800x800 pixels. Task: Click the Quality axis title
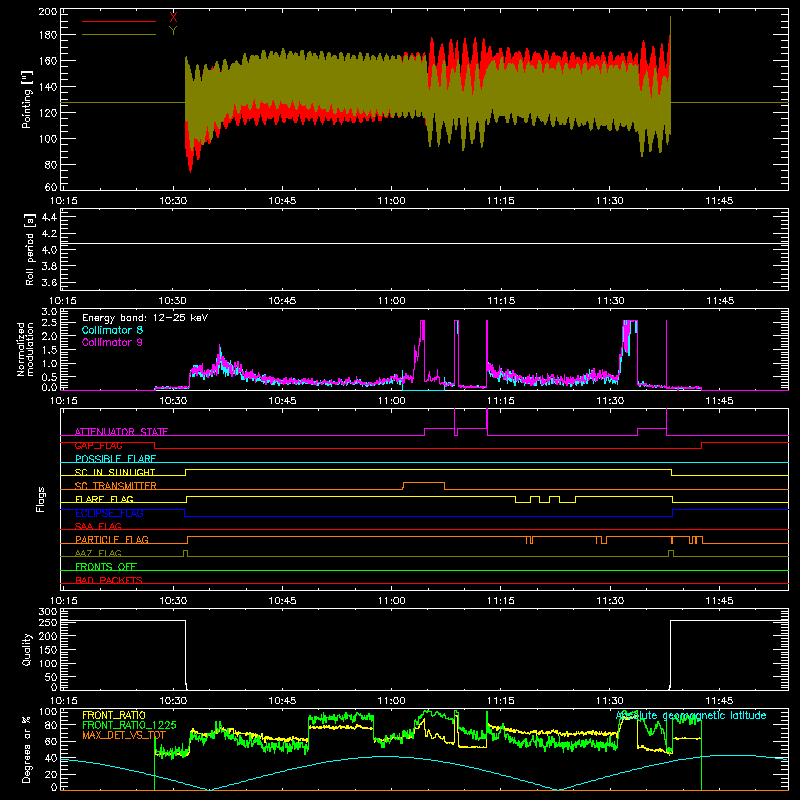click(27, 649)
